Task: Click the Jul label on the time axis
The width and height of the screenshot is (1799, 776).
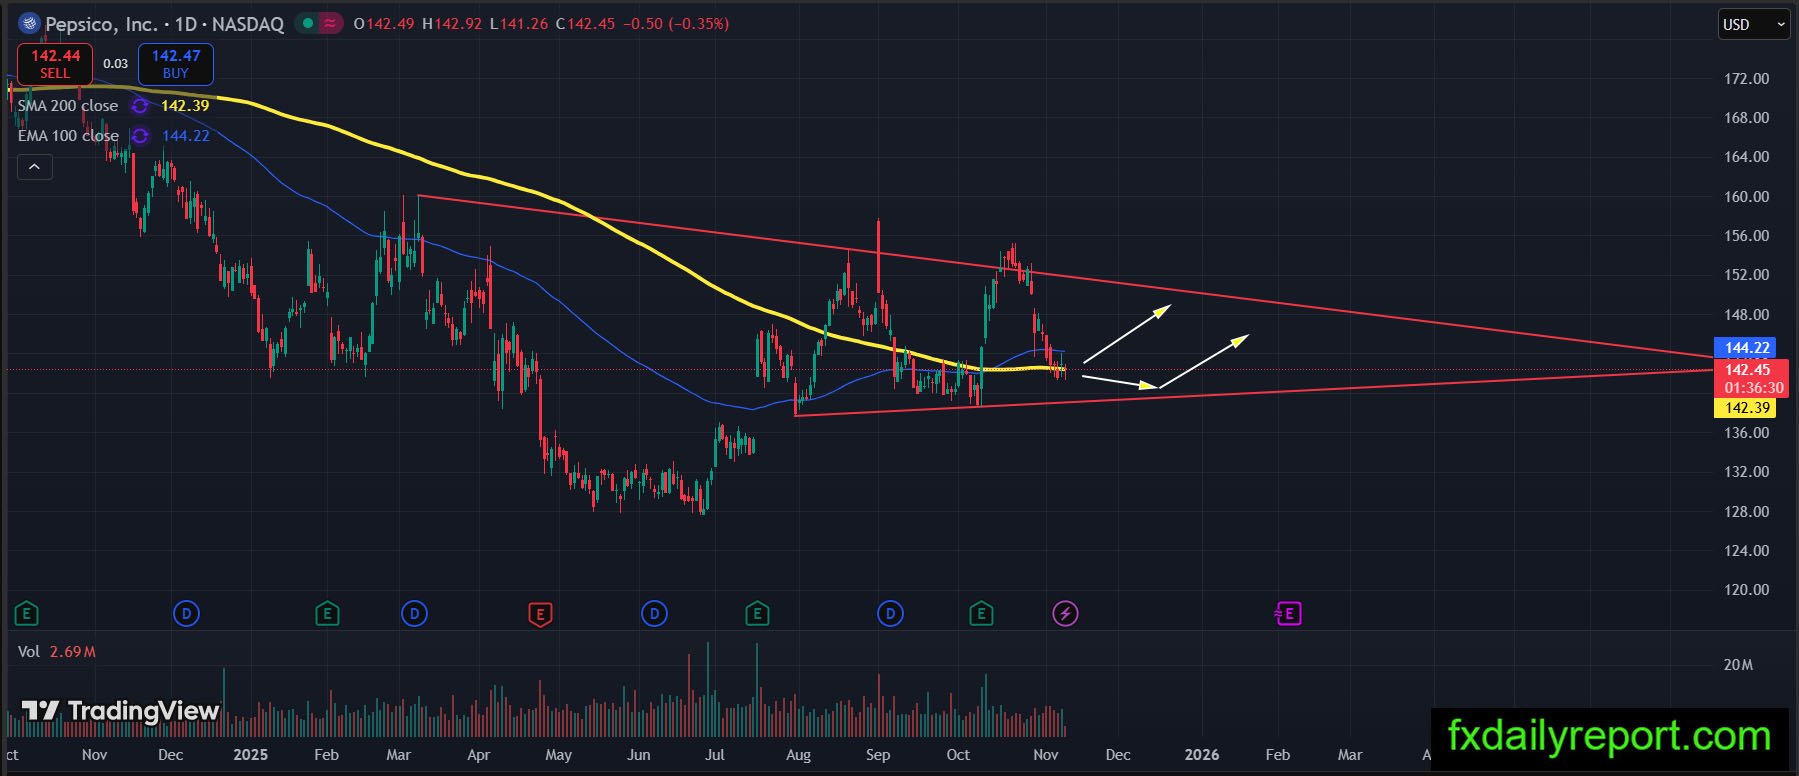Action: click(x=715, y=755)
